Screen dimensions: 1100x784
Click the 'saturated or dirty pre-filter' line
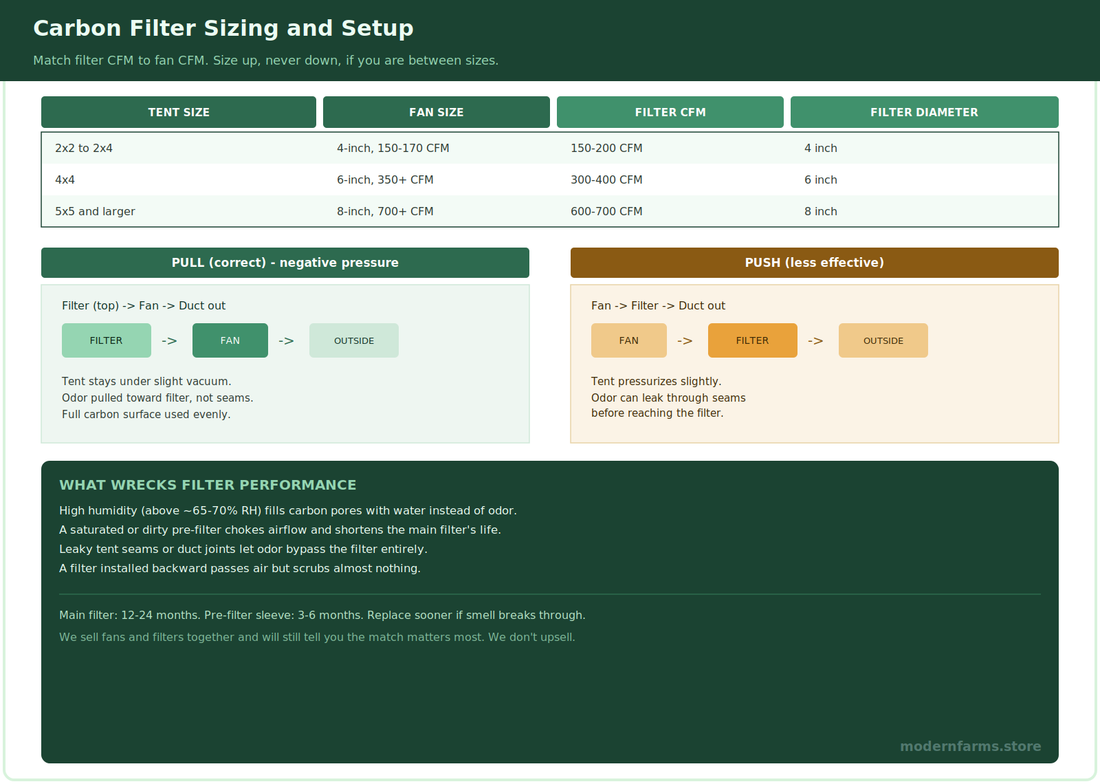pyautogui.click(x=280, y=530)
